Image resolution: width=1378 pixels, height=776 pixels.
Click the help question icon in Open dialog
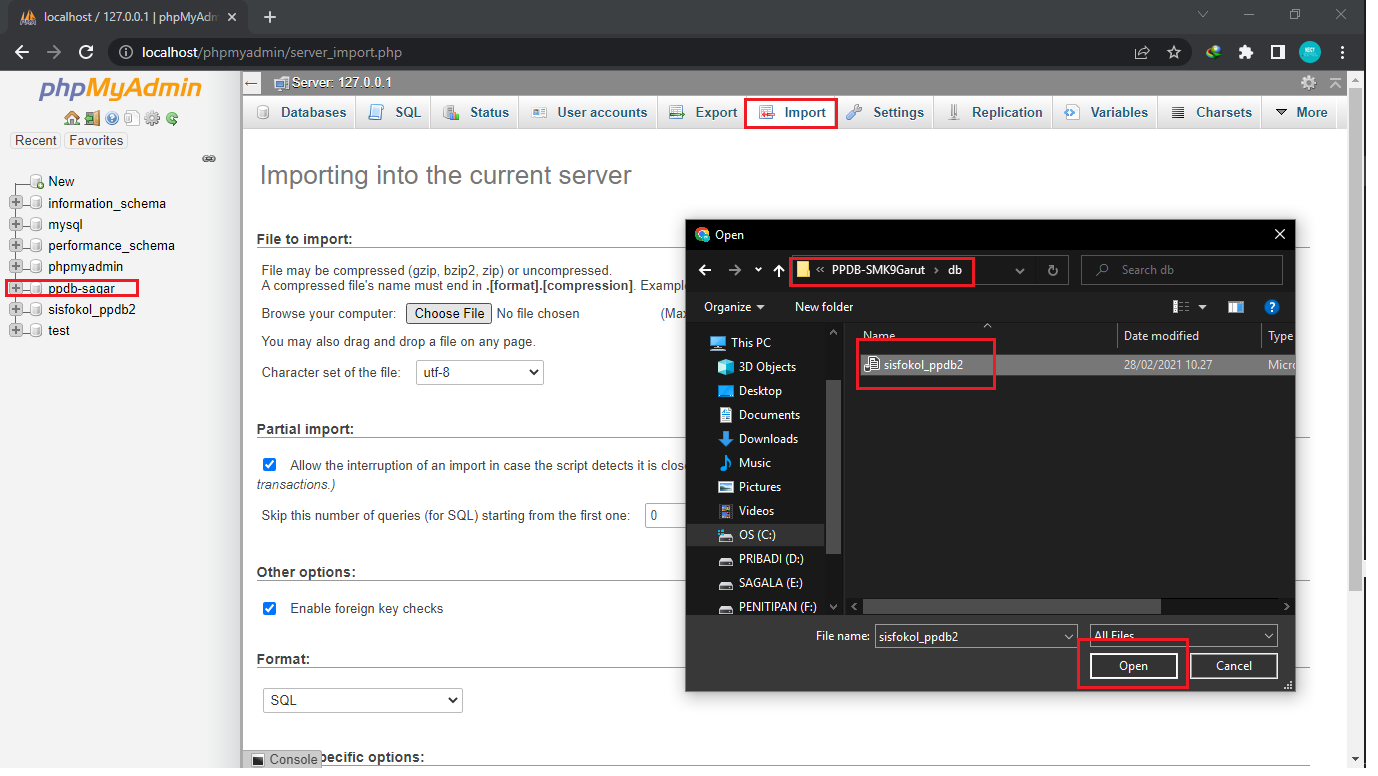1272,307
